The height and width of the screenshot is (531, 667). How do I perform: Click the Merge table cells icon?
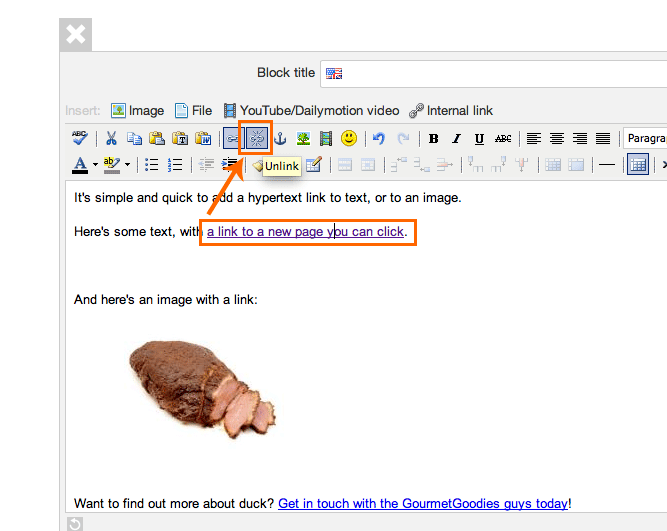576,165
